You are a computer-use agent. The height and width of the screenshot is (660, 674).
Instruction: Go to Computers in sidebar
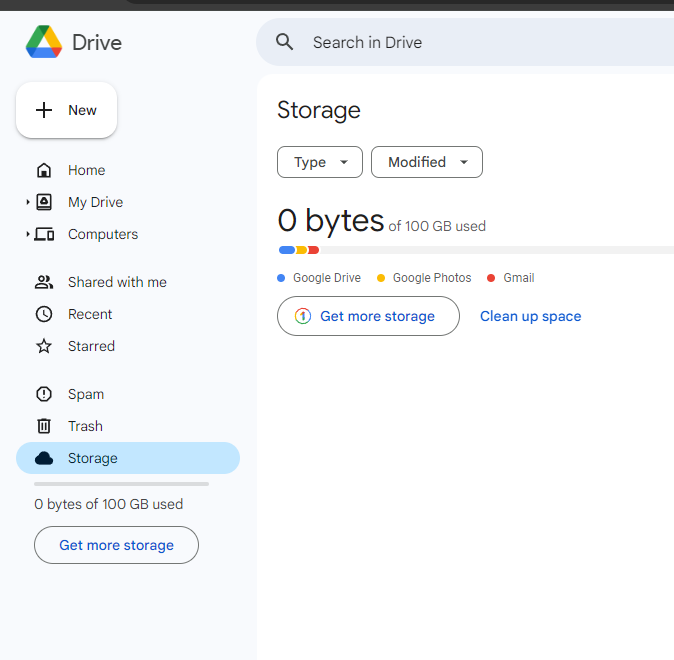pyautogui.click(x=103, y=234)
